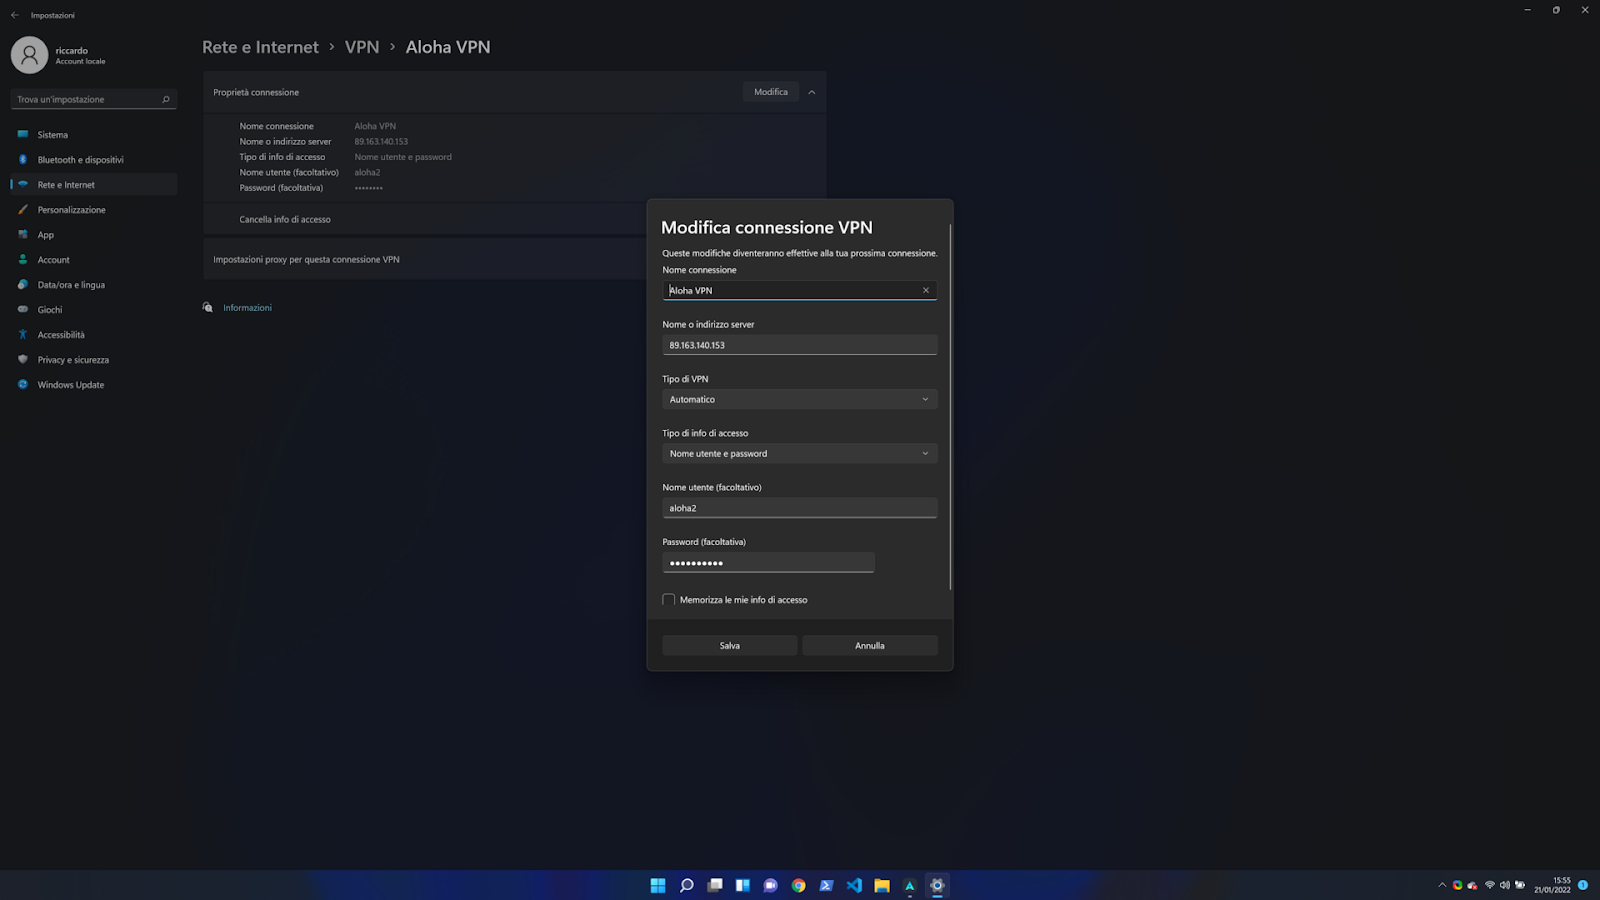Viewport: 1600px width, 900px height.
Task: Open the clock showing 15:55
Action: tap(1553, 885)
